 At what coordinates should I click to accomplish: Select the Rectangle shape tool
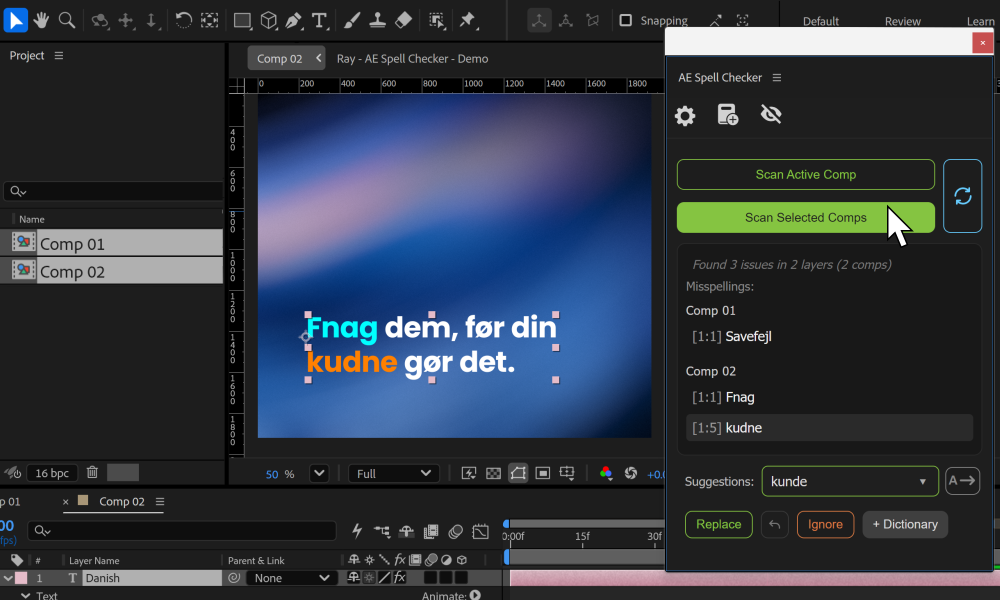click(242, 20)
